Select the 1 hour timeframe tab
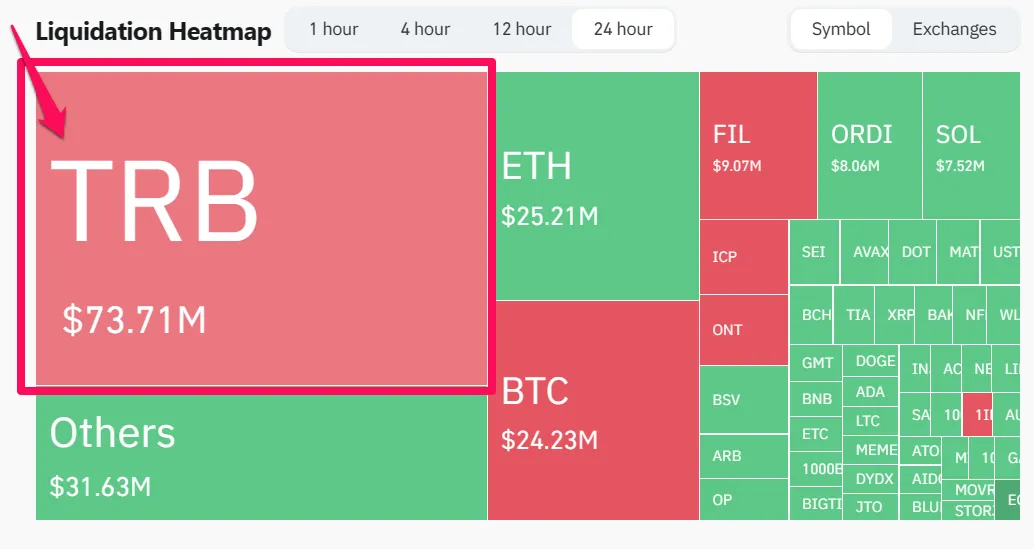 click(334, 29)
